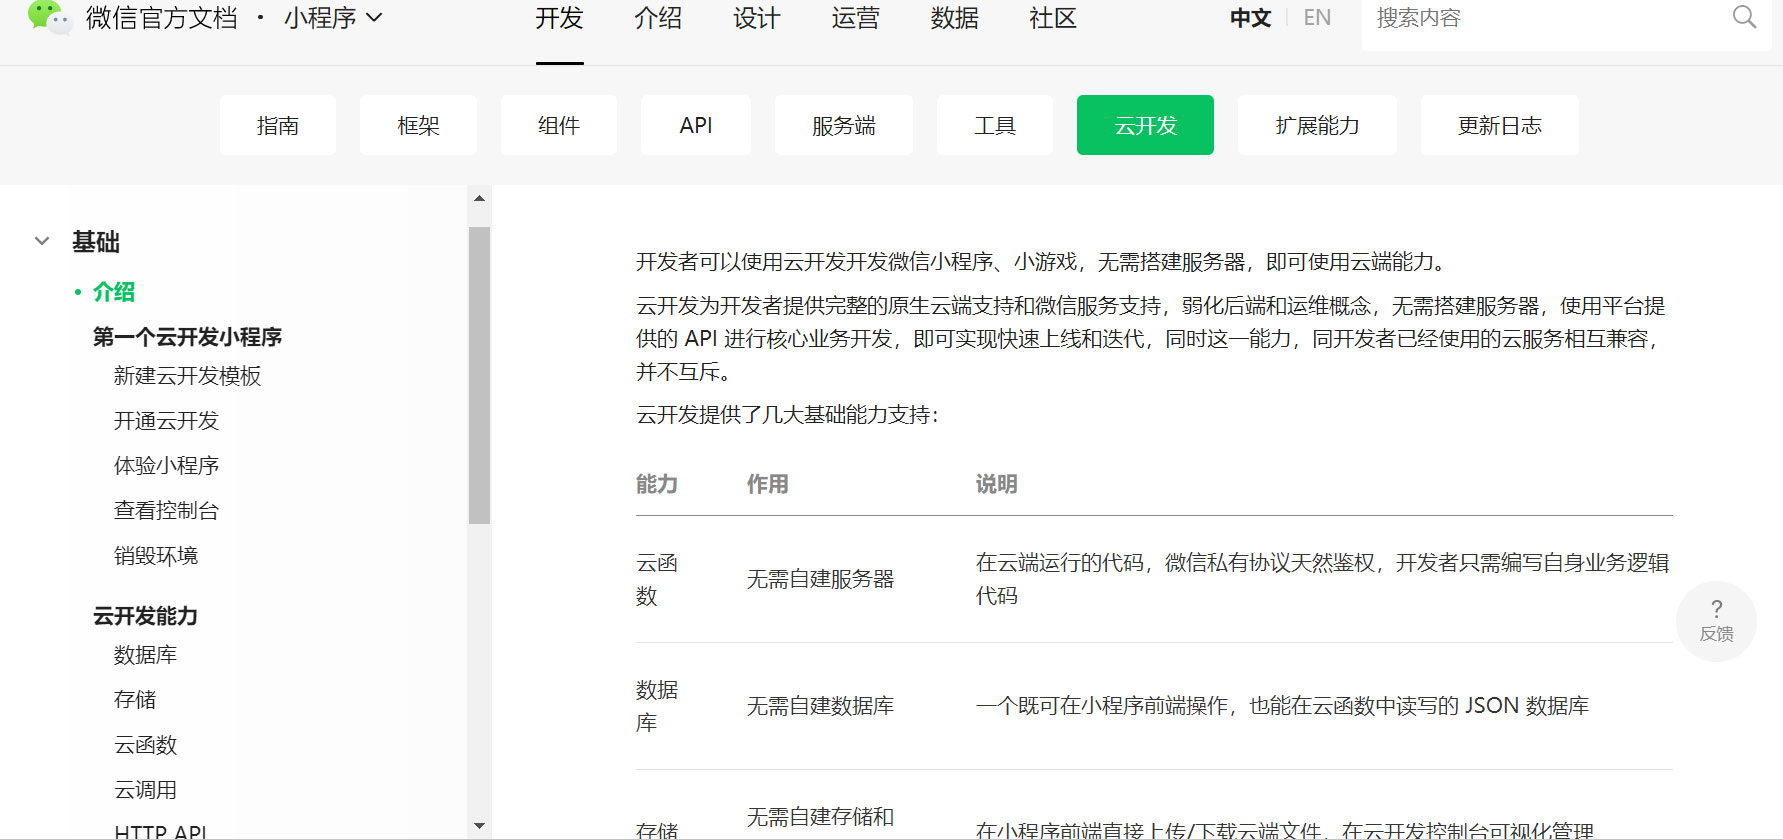Image resolution: width=1783 pixels, height=840 pixels.
Task: Open the 设计 top tab
Action: (x=756, y=18)
